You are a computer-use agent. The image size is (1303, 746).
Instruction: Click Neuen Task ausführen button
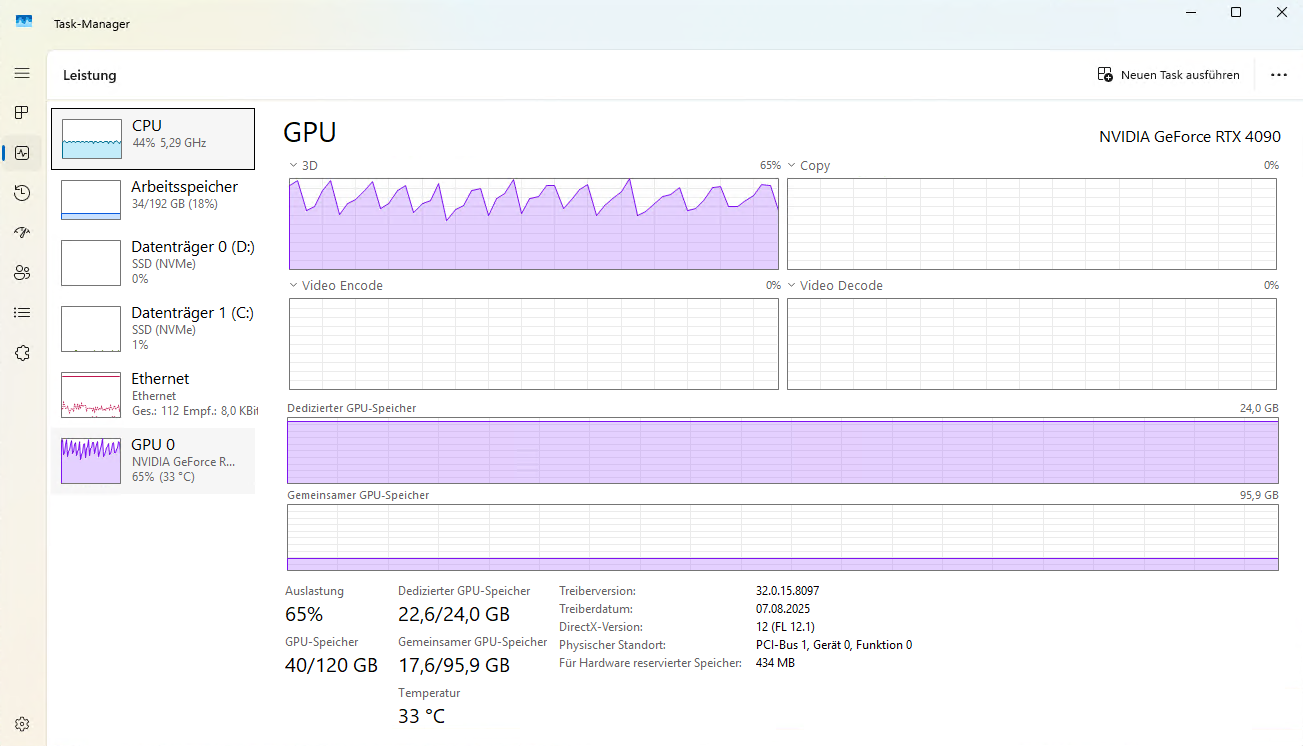click(1168, 75)
